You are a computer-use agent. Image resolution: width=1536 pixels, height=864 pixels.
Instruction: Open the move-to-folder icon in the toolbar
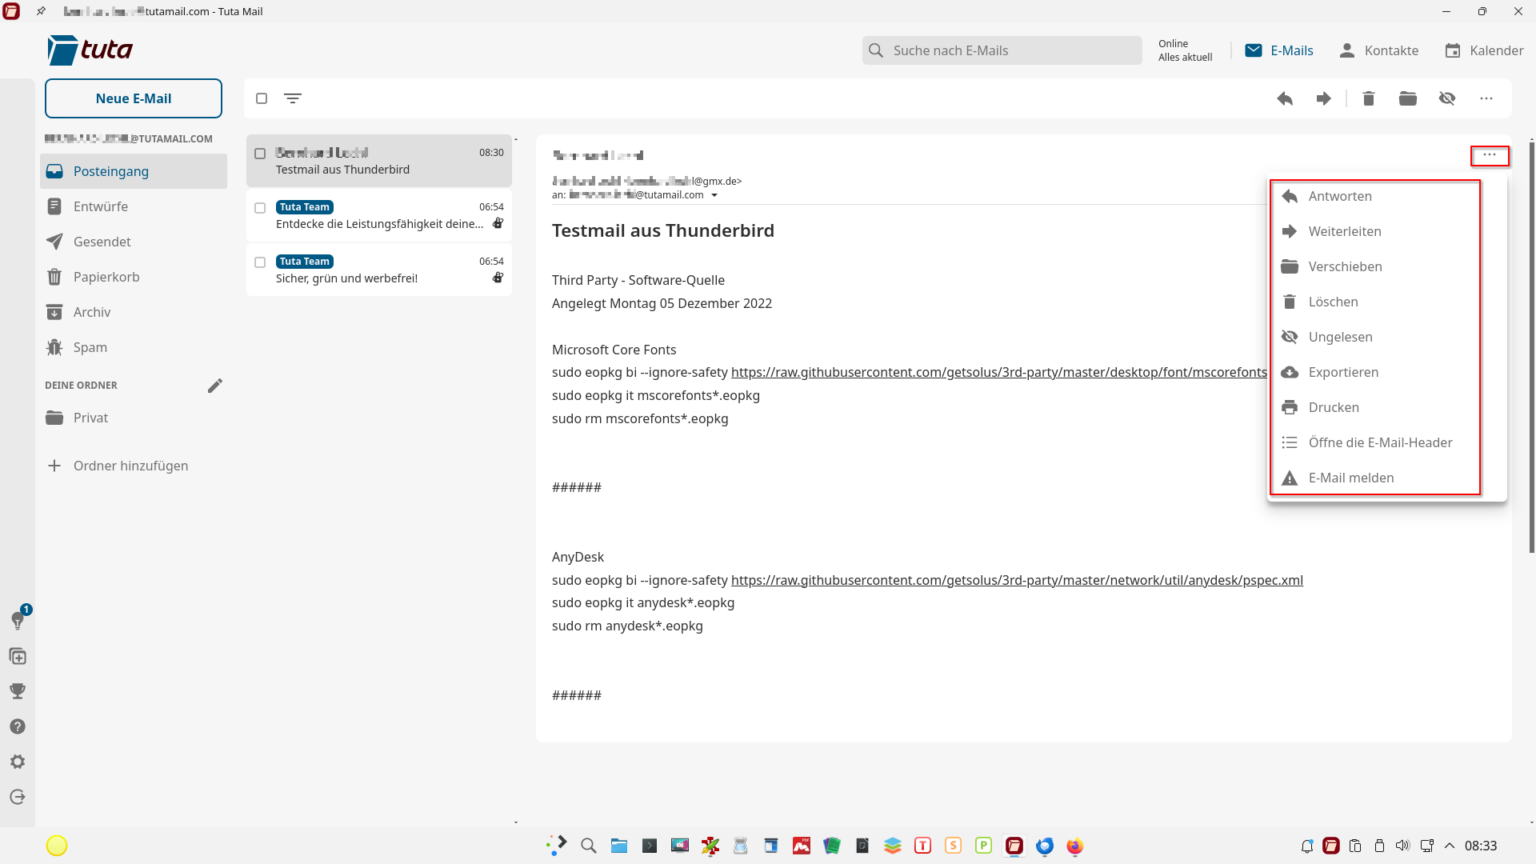point(1407,98)
